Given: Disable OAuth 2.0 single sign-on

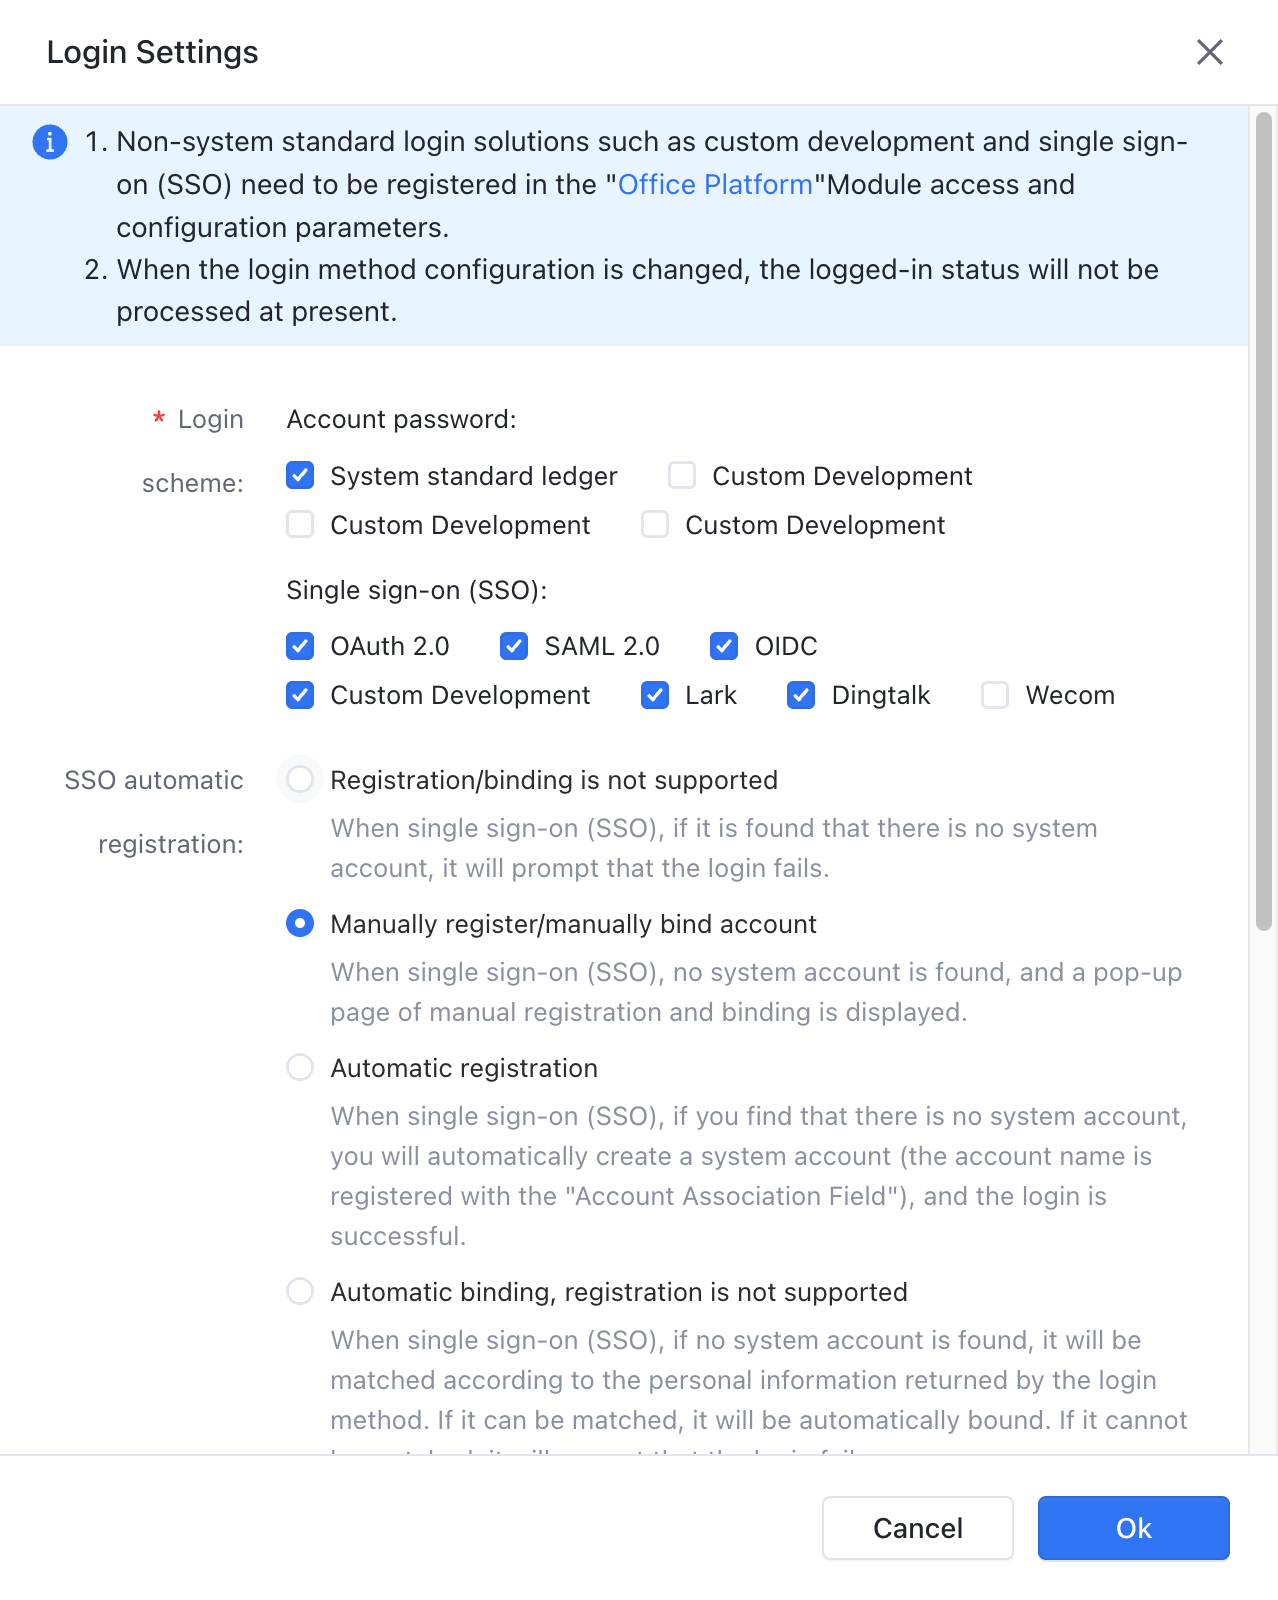Looking at the screenshot, I should 300,646.
